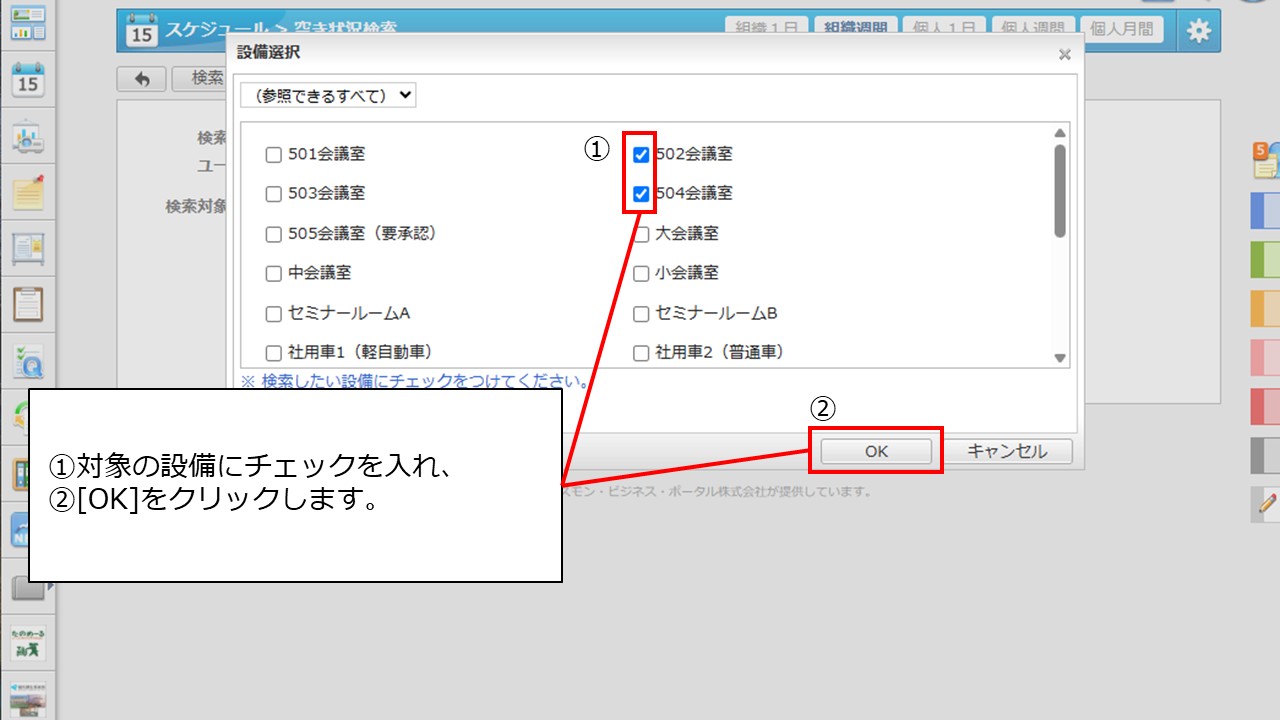
Task: Check the 501会議室 checkbox
Action: click(x=273, y=155)
